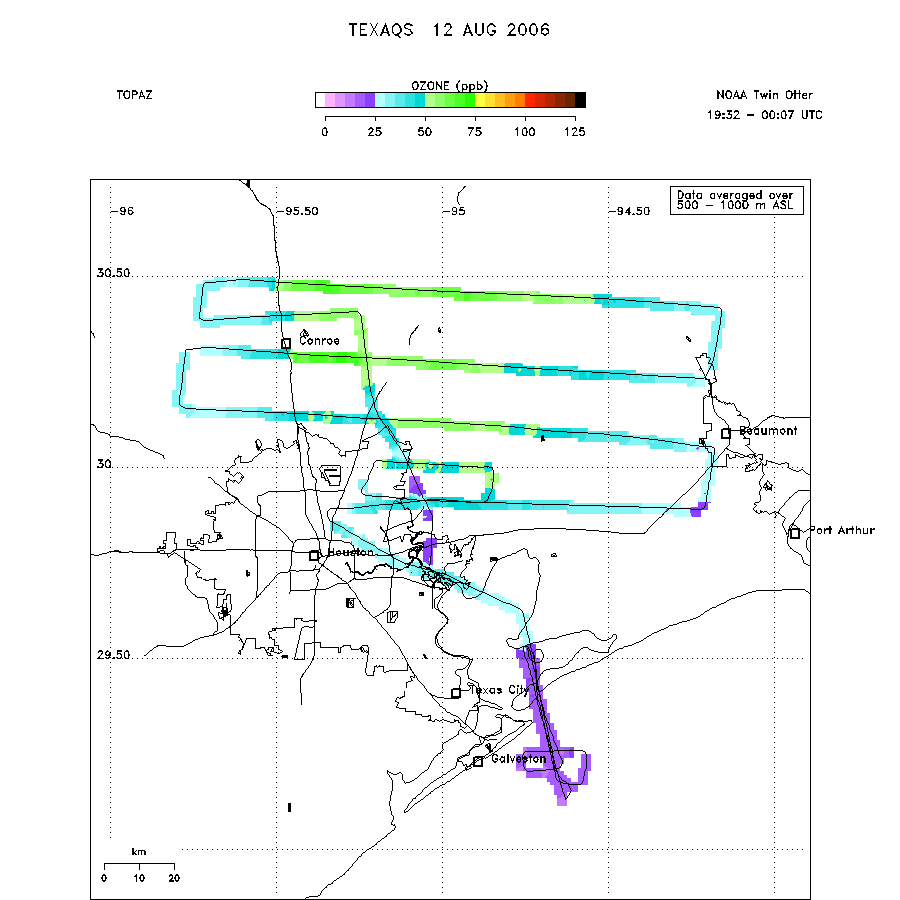Click latitude label 30.50
The image size is (900, 900).
(x=113, y=273)
